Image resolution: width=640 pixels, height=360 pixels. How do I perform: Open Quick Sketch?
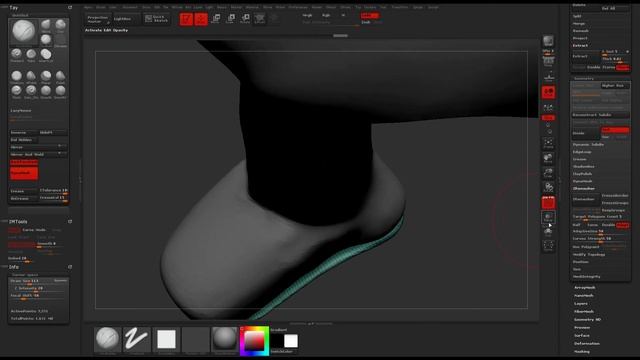click(x=157, y=19)
